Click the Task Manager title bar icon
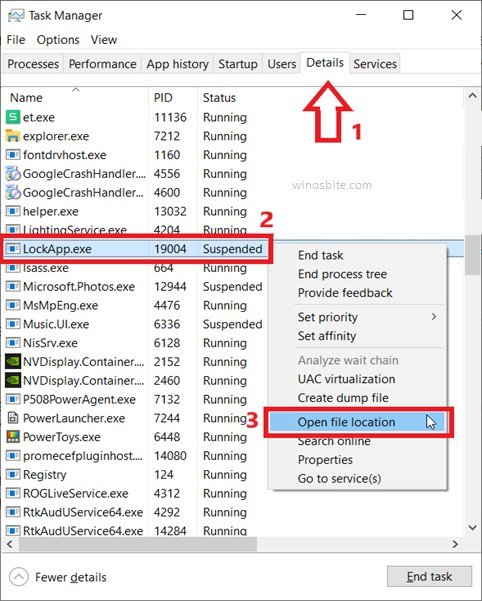The height and width of the screenshot is (601, 482). tap(16, 15)
